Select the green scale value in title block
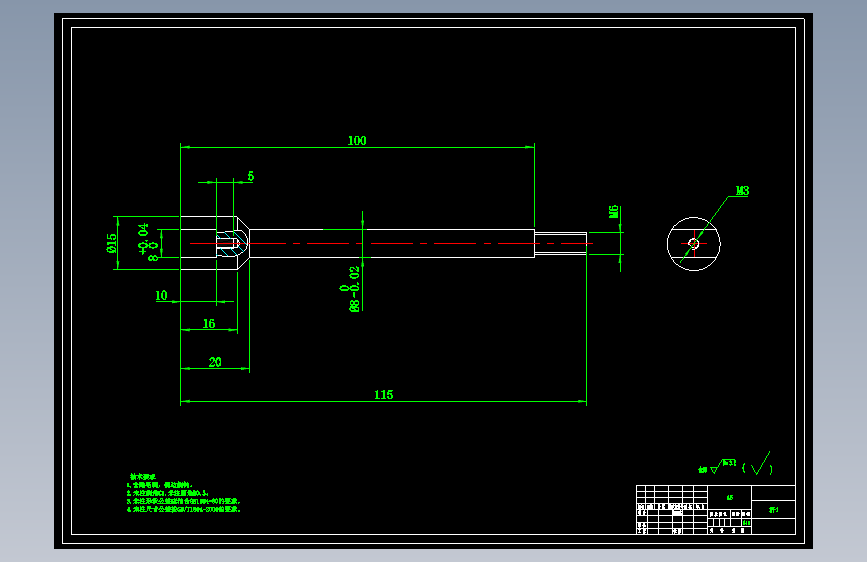 (x=746, y=522)
